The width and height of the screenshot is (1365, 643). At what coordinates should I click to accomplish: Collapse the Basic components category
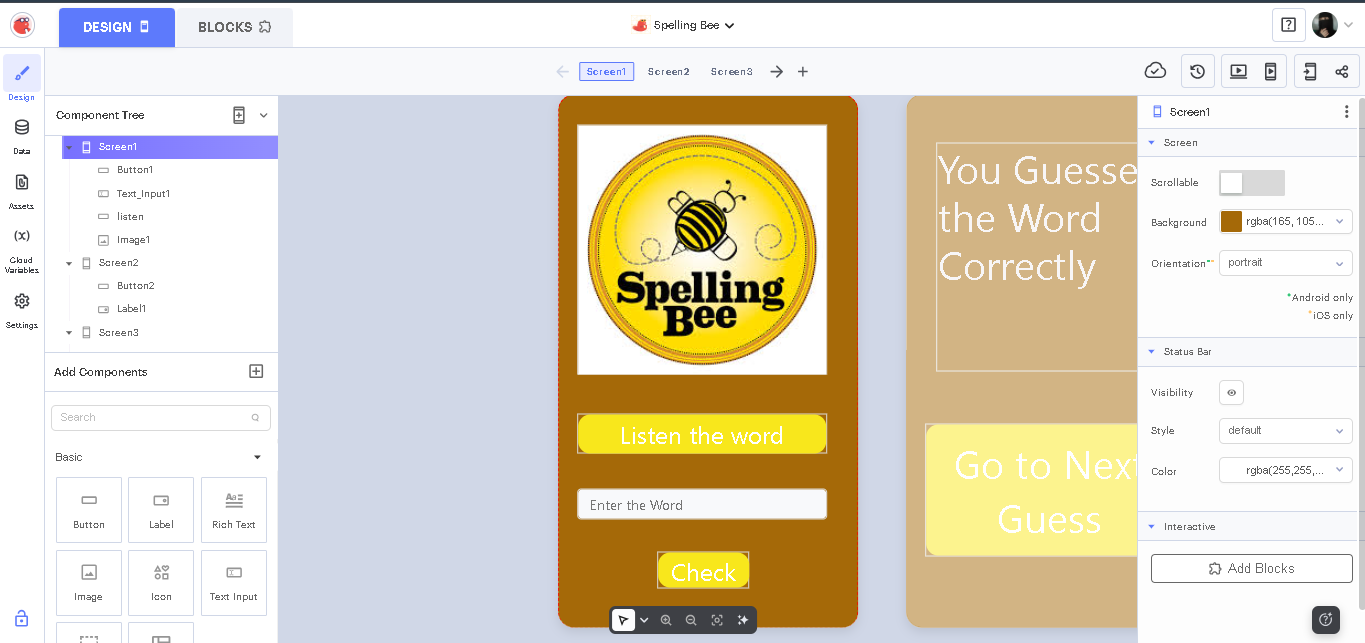pyautogui.click(x=257, y=457)
